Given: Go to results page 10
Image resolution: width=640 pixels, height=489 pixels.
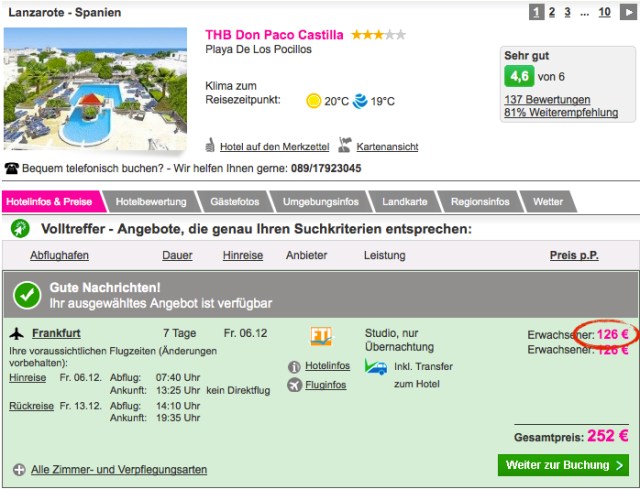Looking at the screenshot, I should pyautogui.click(x=604, y=12).
